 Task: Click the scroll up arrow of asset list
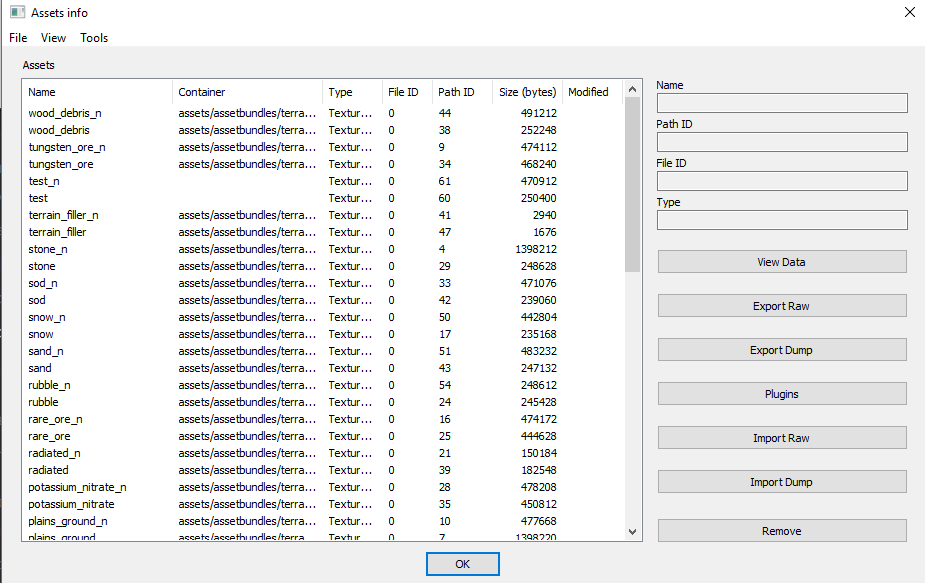(x=632, y=89)
